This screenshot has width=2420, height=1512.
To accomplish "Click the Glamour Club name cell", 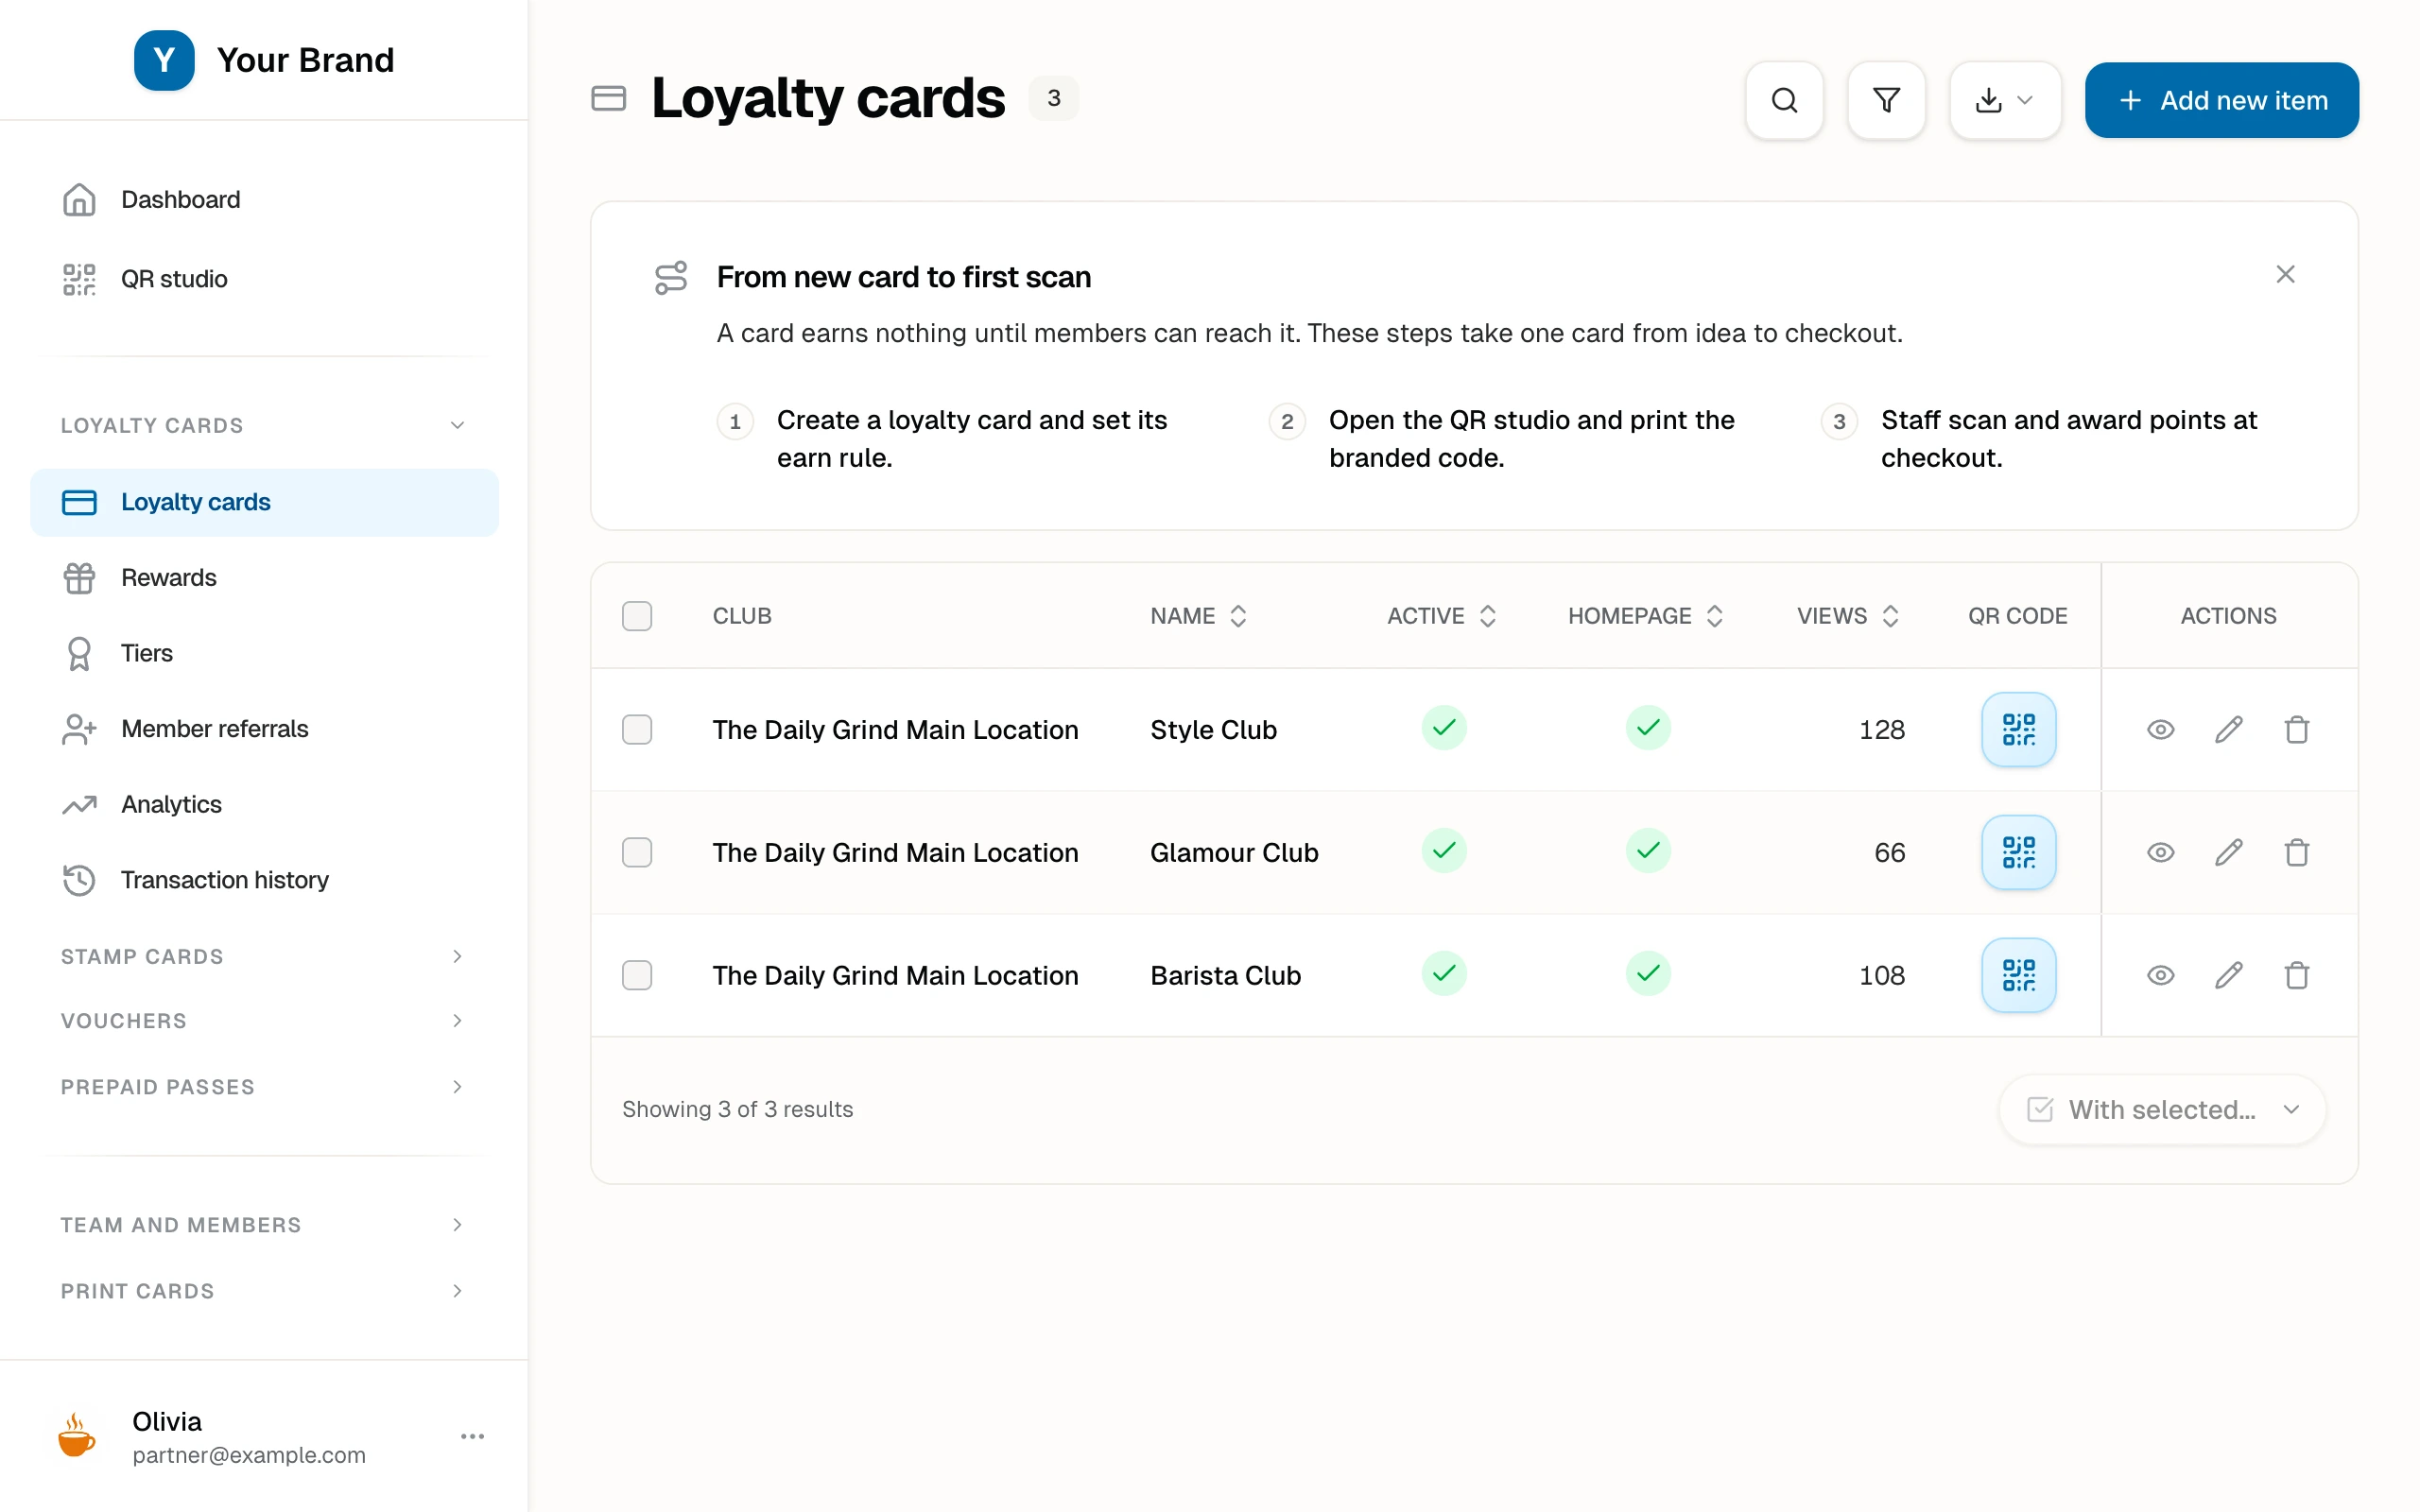I will point(1234,853).
